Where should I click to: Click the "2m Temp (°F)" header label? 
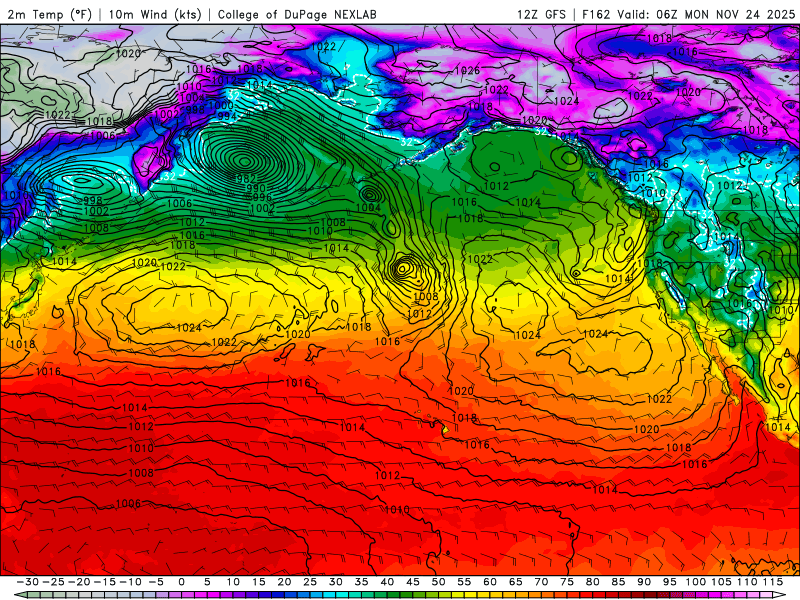click(50, 14)
